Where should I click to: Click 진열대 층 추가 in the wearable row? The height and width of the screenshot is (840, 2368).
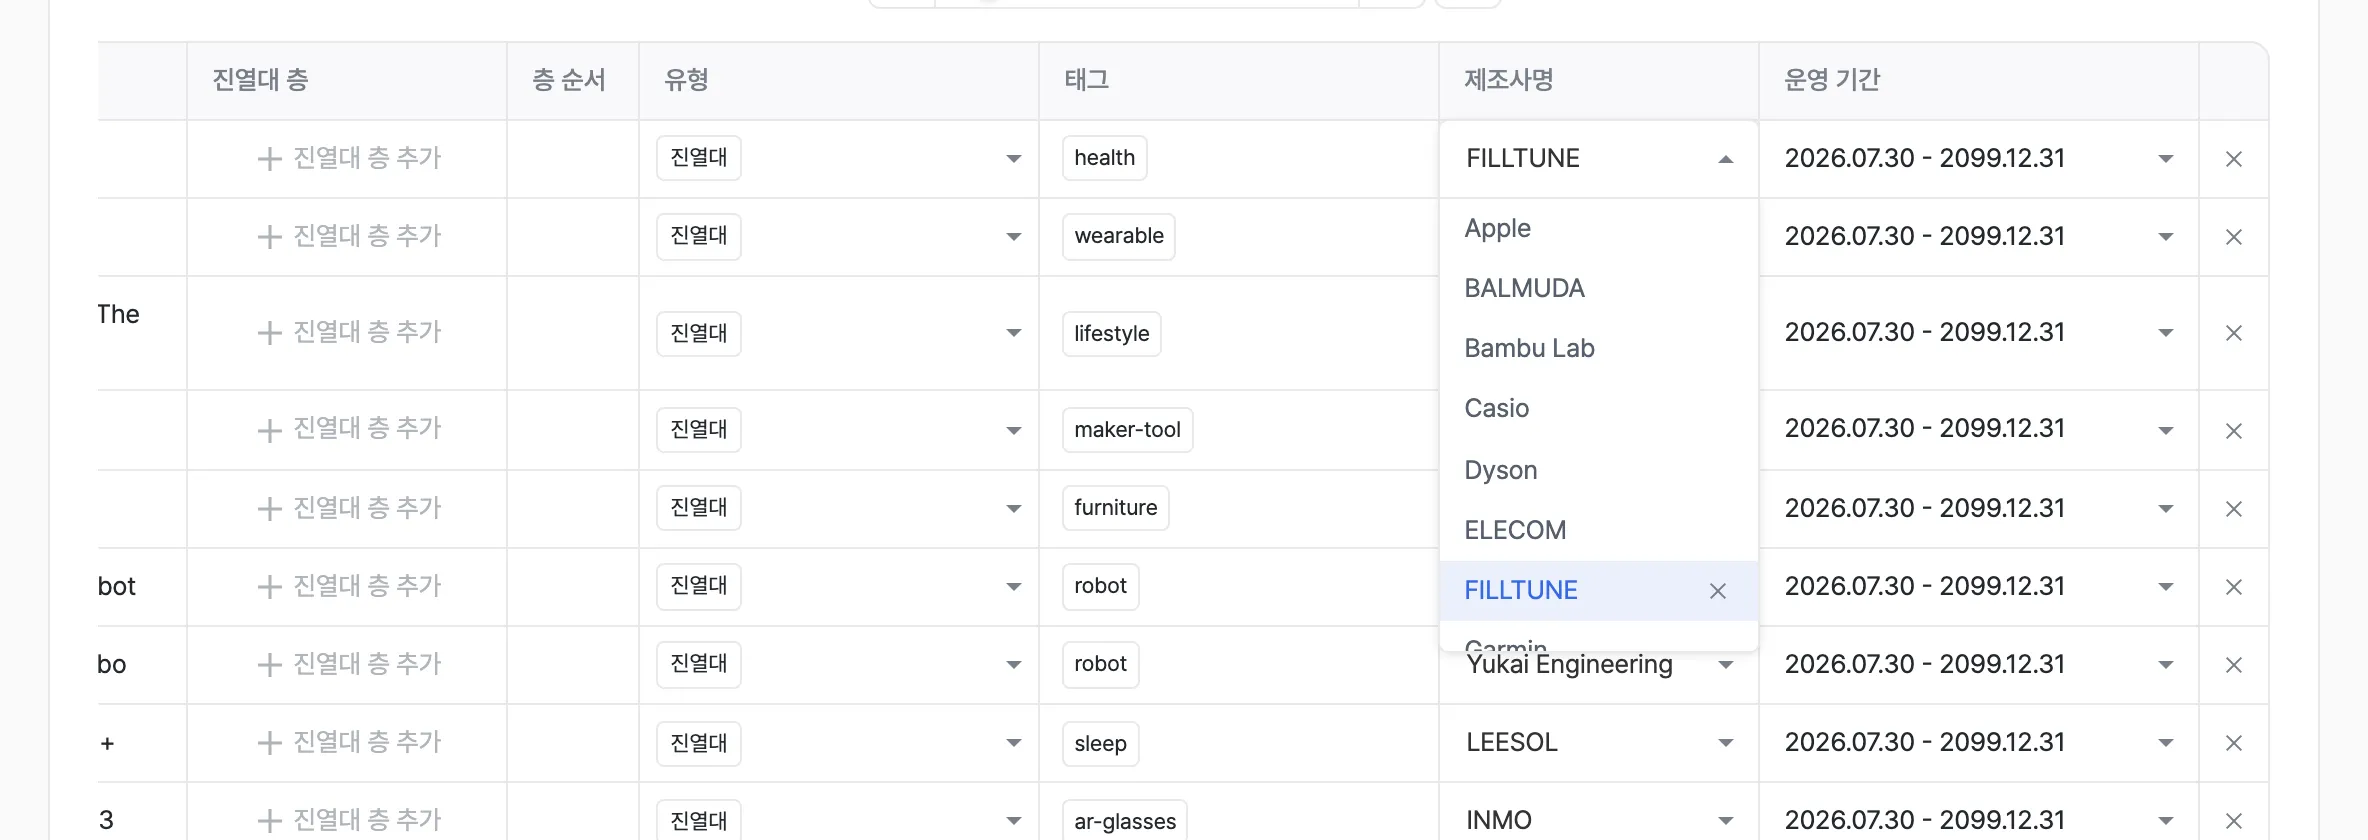pyautogui.click(x=349, y=236)
